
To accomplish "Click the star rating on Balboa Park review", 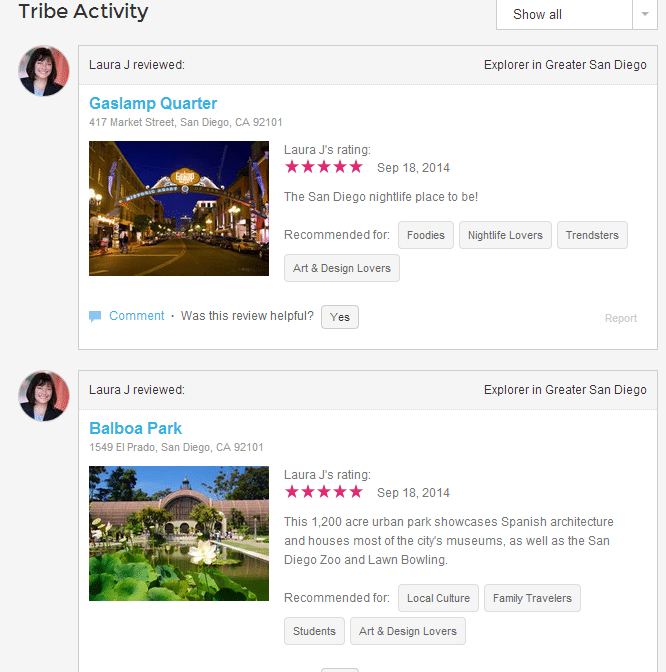I will (x=324, y=492).
